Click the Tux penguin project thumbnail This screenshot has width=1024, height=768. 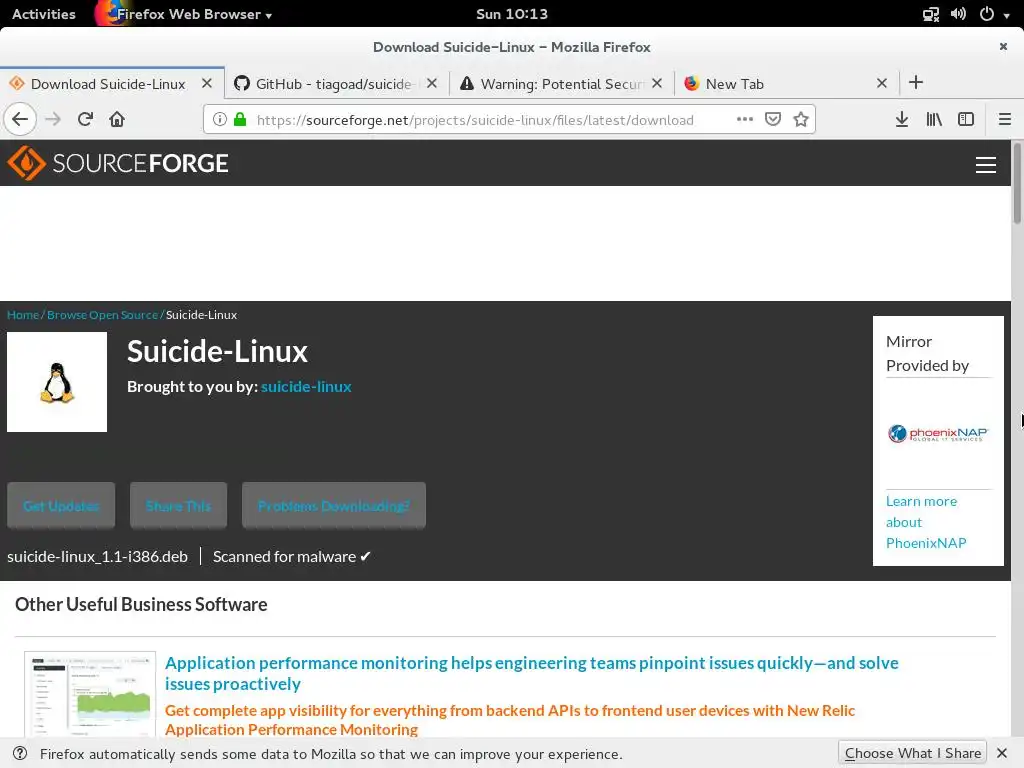(57, 382)
